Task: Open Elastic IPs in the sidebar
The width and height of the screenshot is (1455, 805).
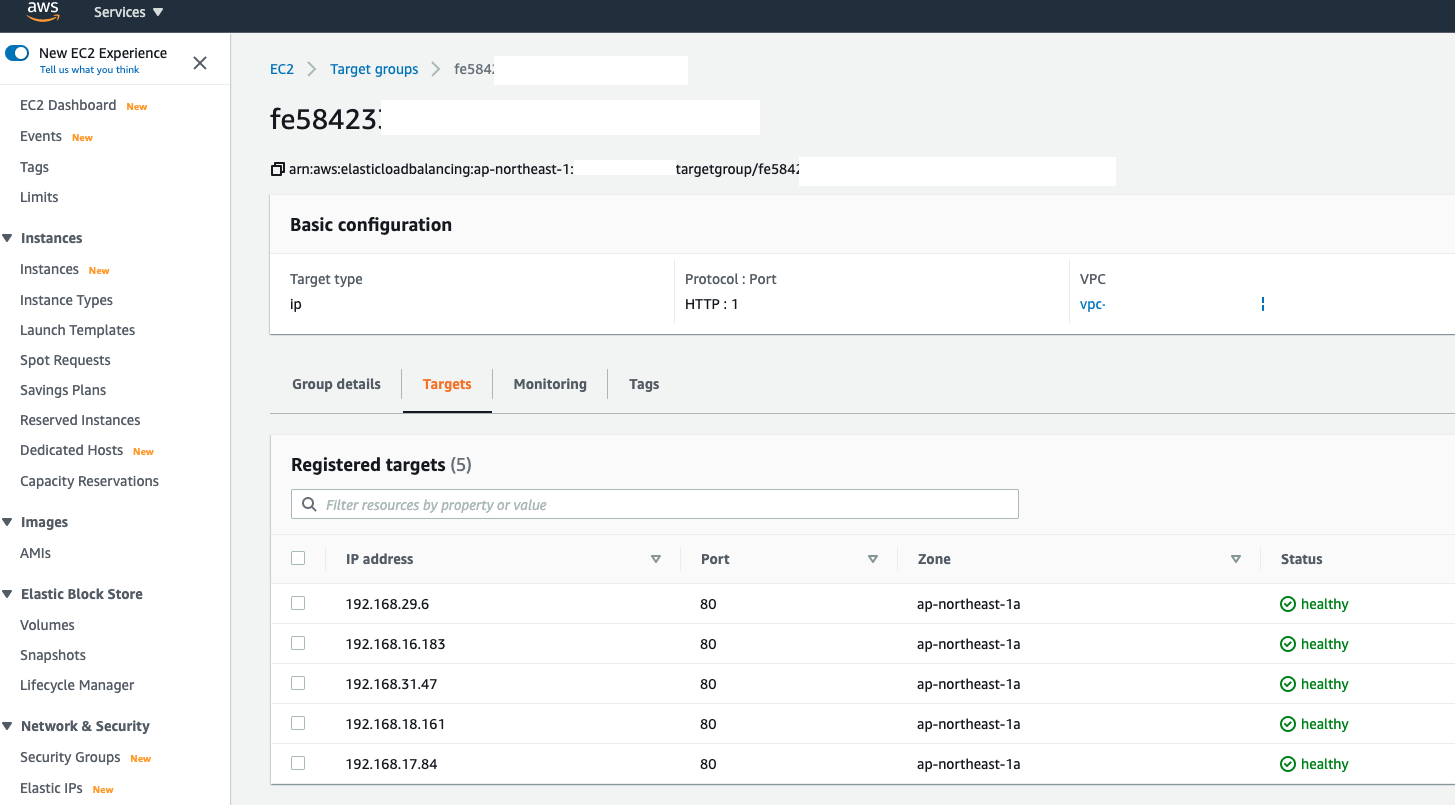Action: (x=53, y=788)
